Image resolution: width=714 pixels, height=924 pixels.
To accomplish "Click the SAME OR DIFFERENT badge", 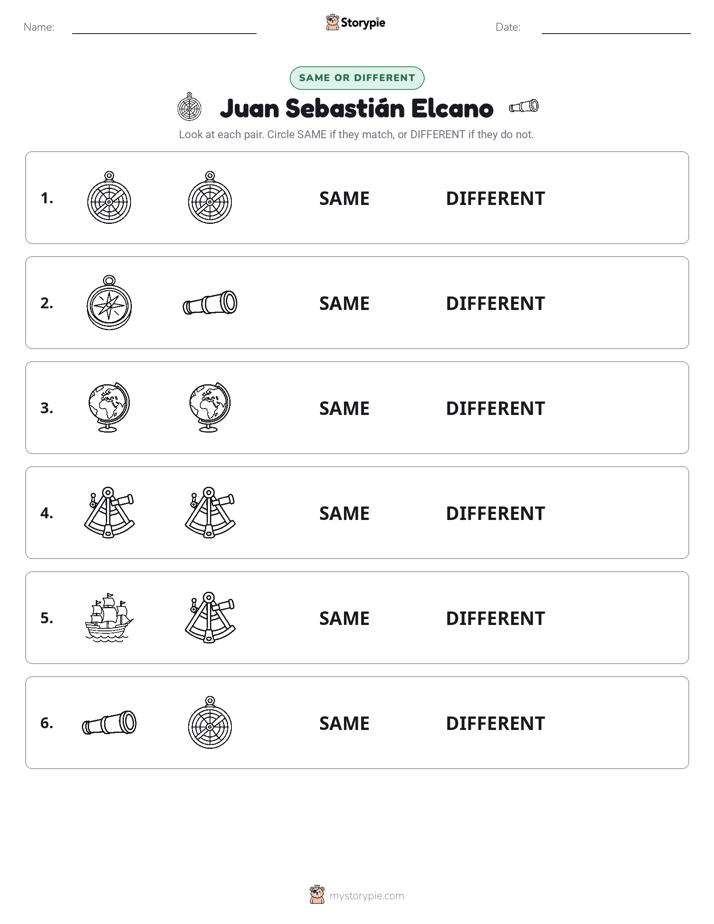I will tap(357, 78).
